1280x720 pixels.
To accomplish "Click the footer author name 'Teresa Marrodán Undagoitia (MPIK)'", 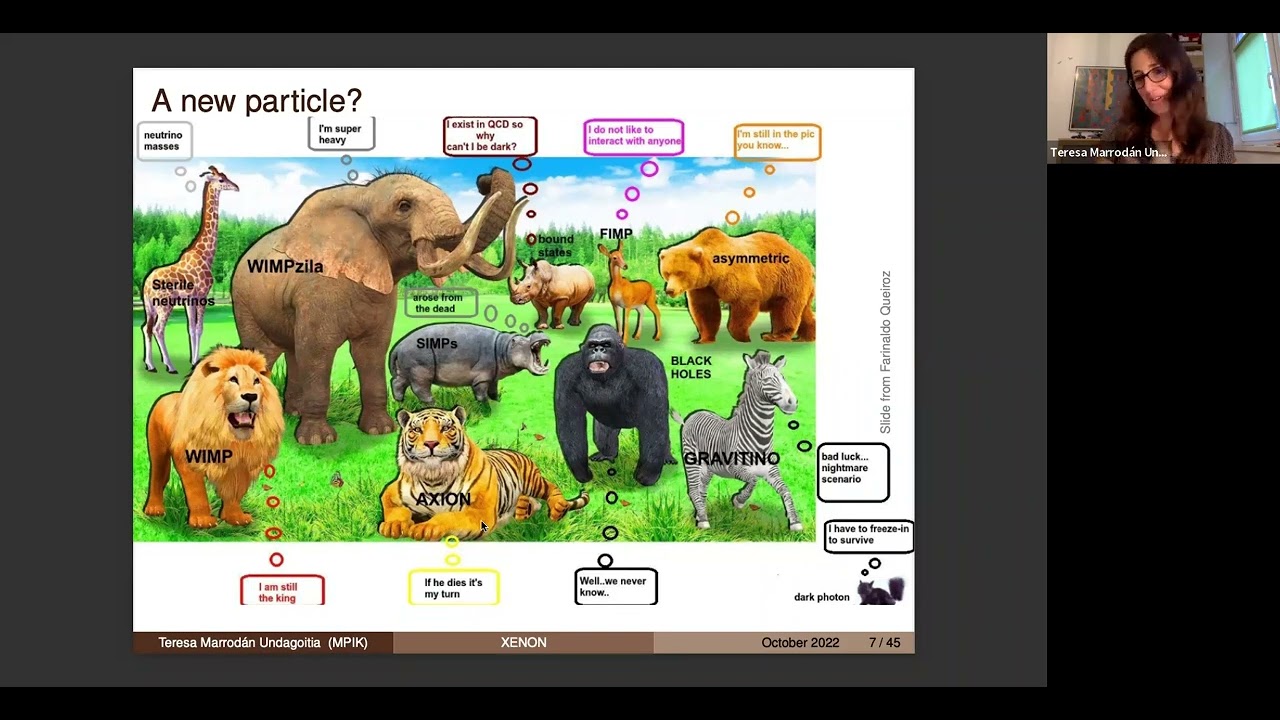I will click(263, 643).
